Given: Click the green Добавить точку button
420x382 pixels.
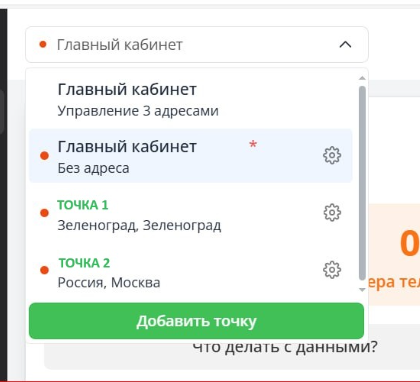Looking at the screenshot, I should point(196,321).
